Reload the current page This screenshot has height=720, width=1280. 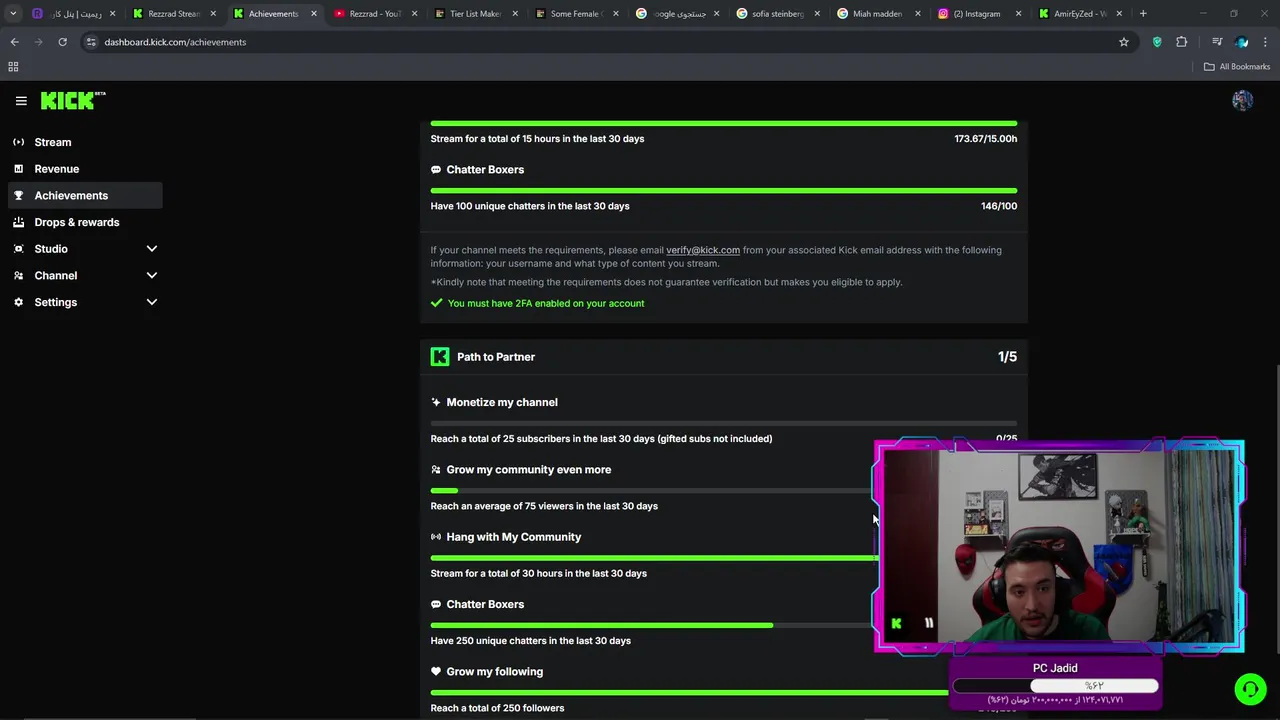[62, 42]
